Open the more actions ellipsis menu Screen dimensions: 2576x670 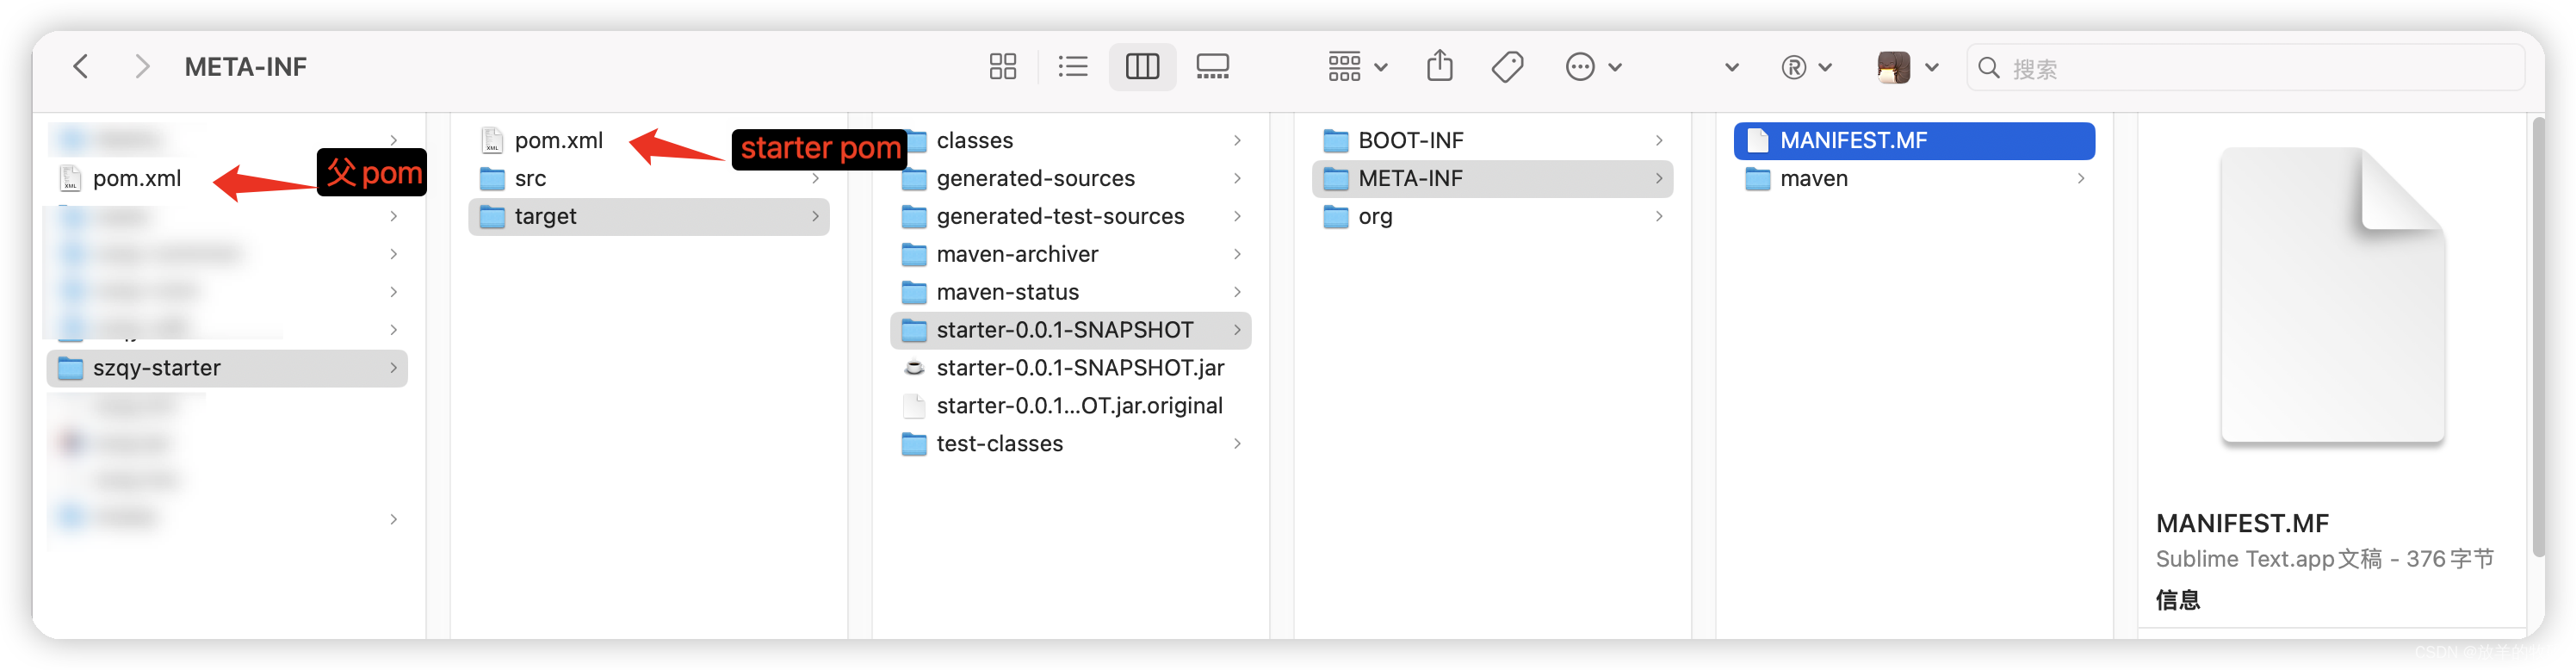[1592, 67]
